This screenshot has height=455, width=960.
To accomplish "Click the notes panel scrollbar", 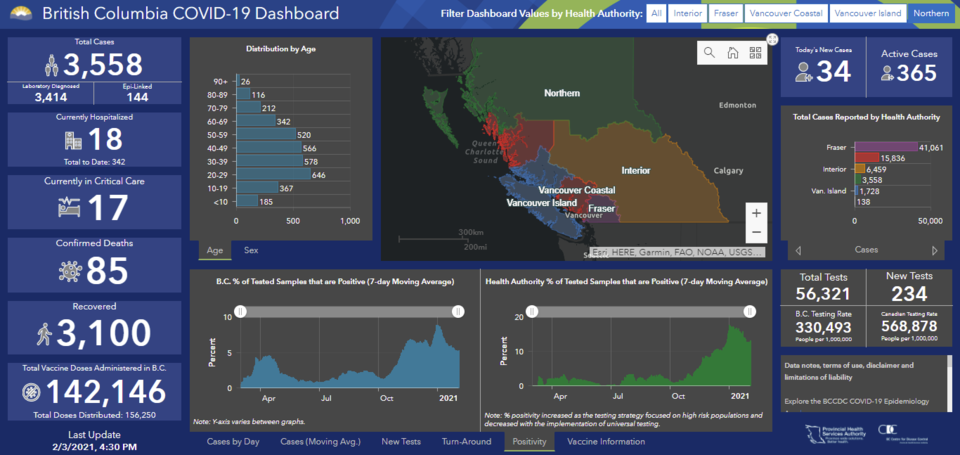I will point(950,383).
